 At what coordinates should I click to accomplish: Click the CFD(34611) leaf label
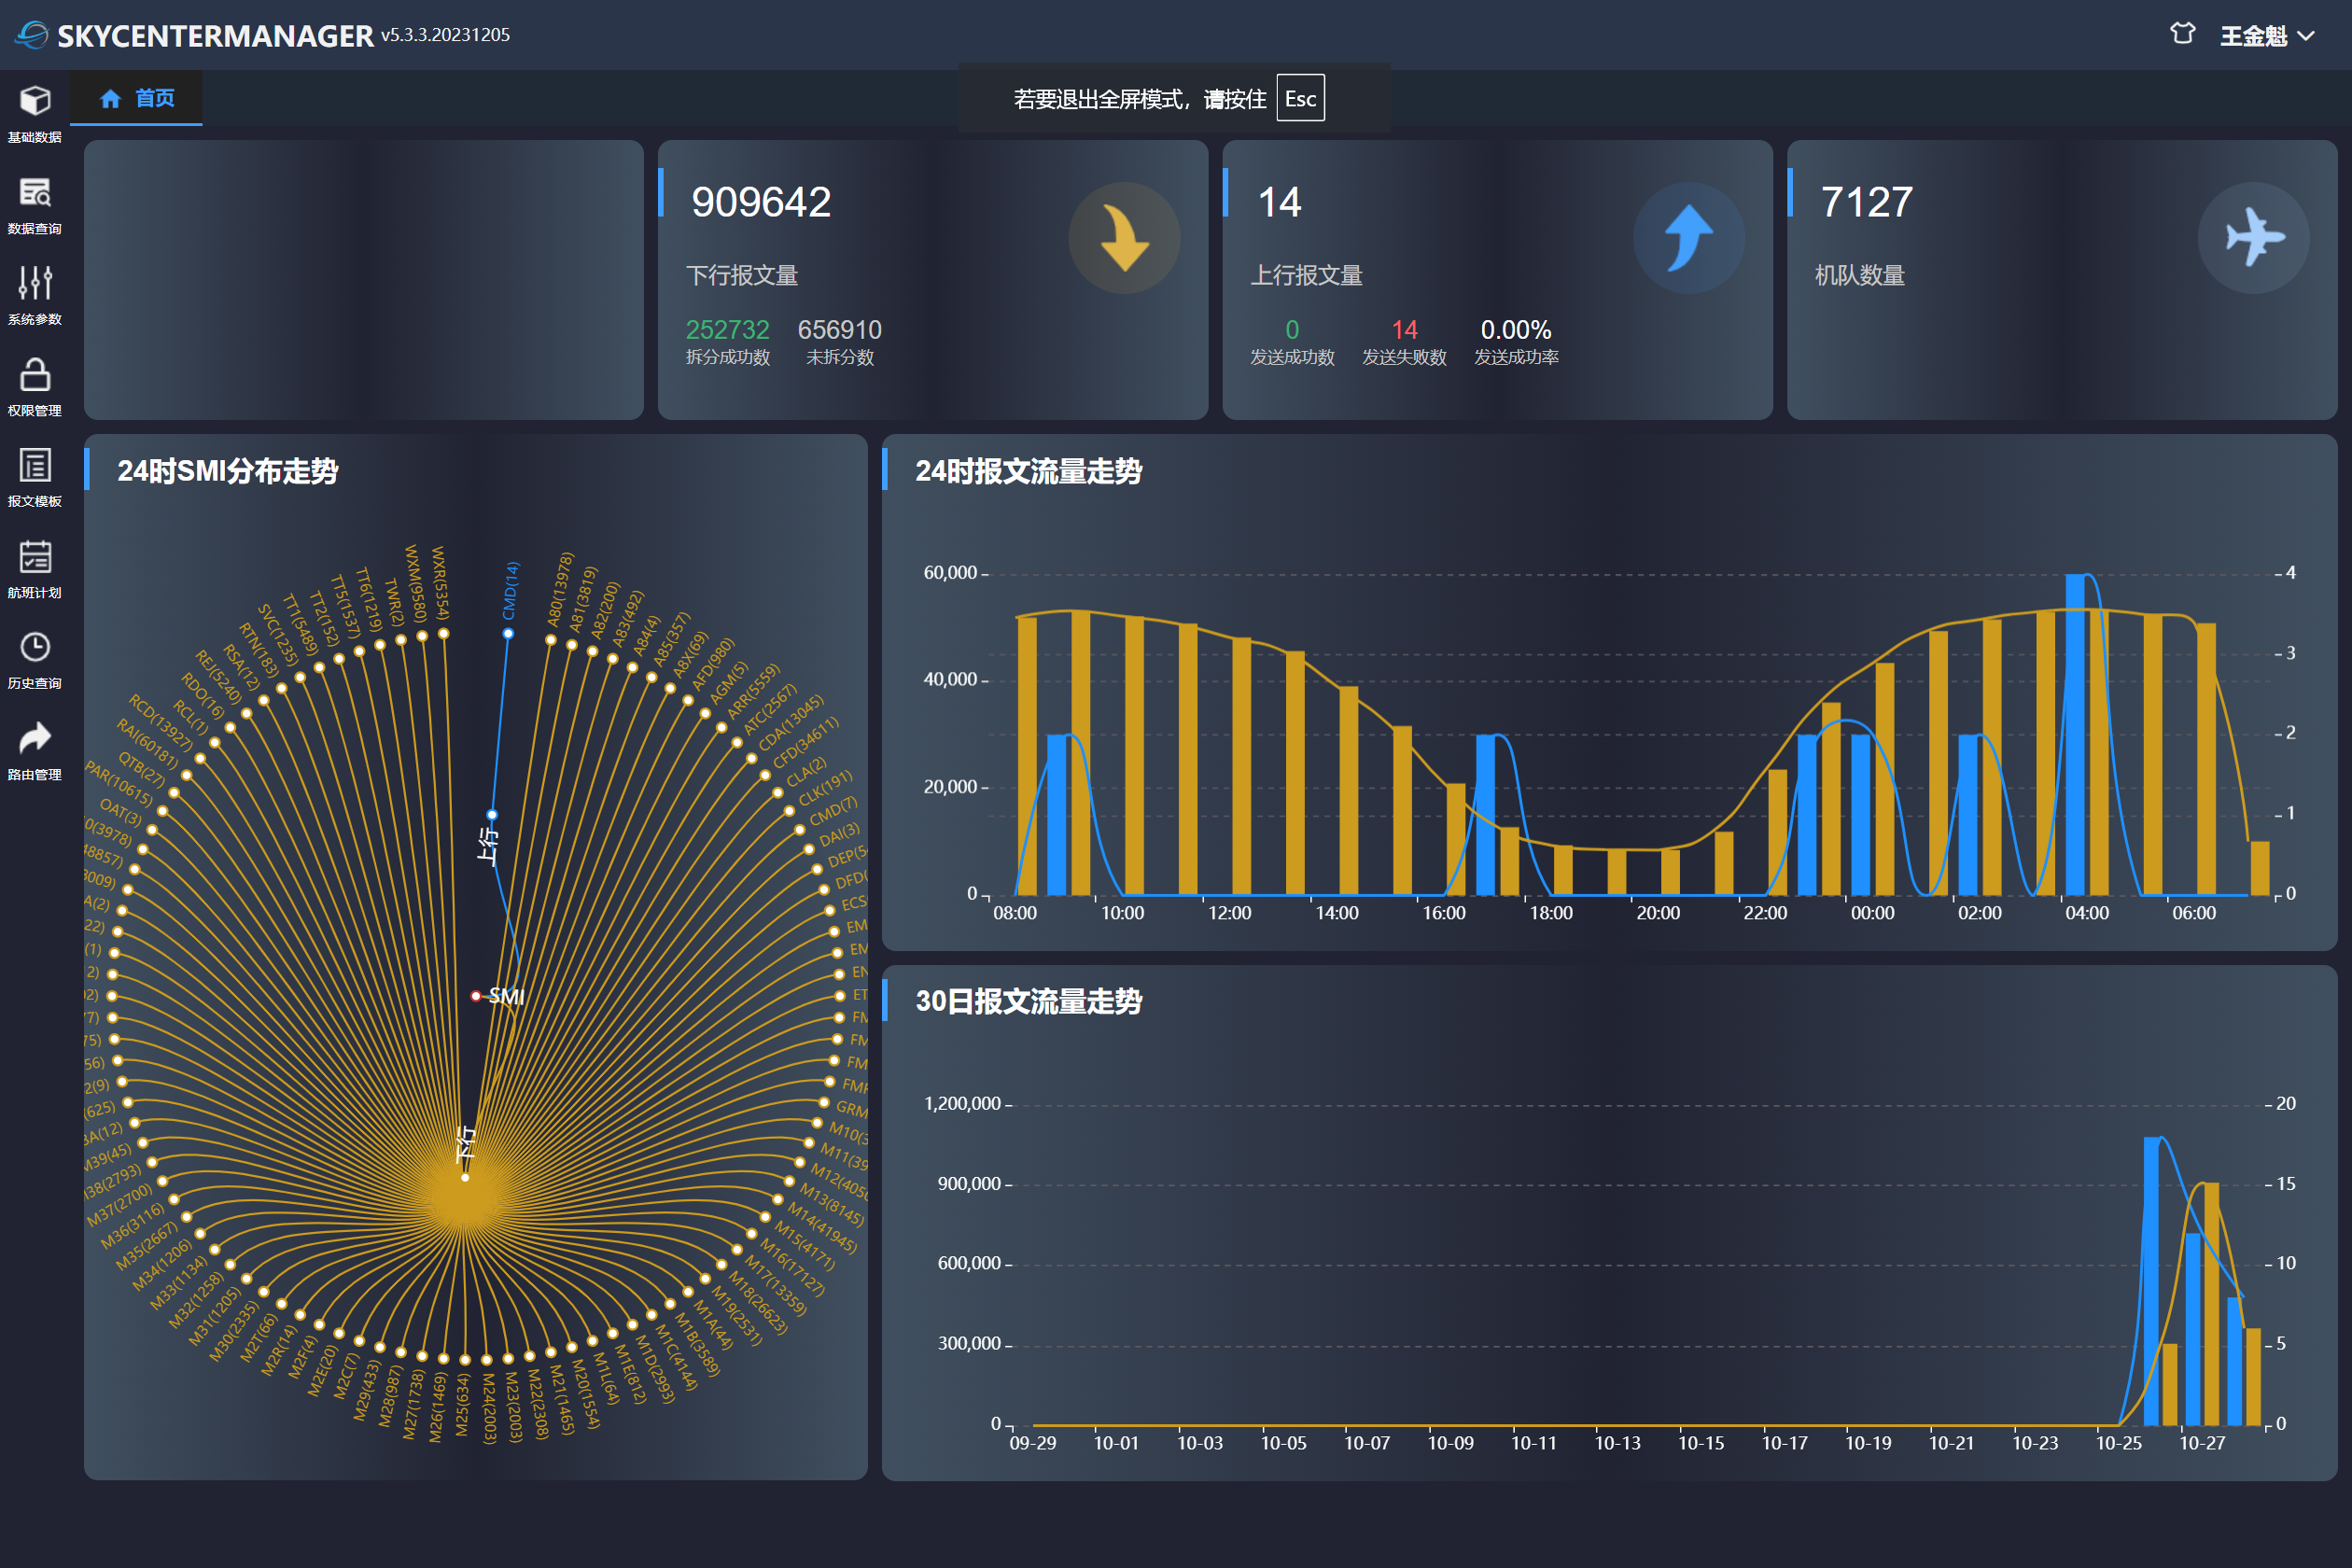click(806, 743)
